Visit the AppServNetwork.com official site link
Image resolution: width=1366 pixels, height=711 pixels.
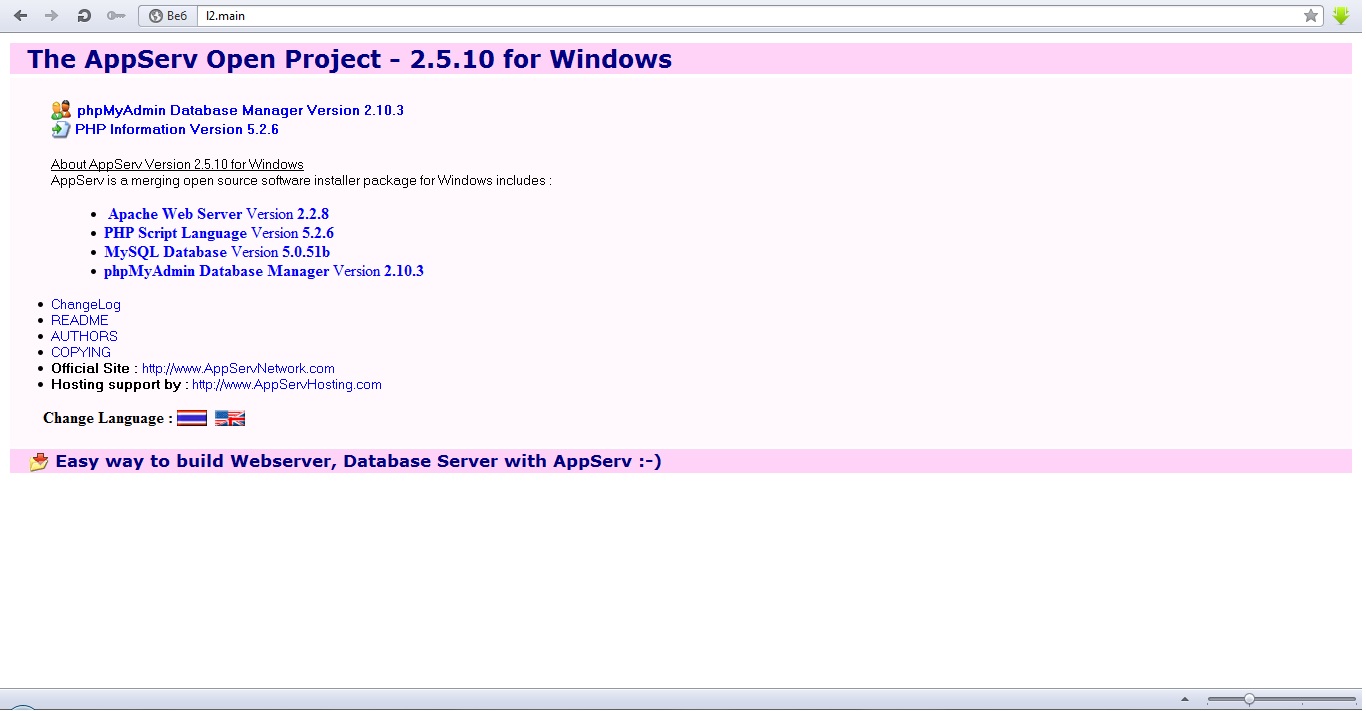coord(238,368)
